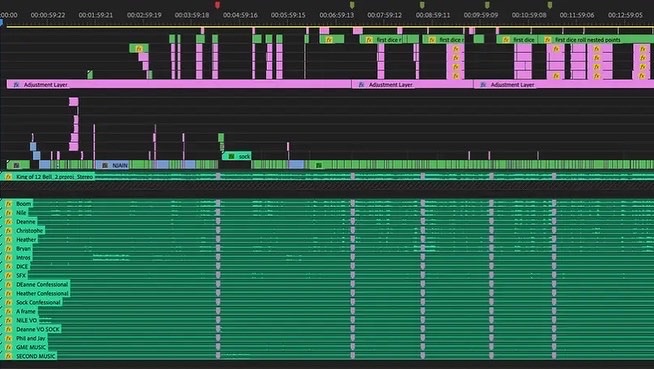Jump to 00:07:59:12 on the time ruler
Image resolution: width=654 pixels, height=369 pixels.
coord(385,15)
